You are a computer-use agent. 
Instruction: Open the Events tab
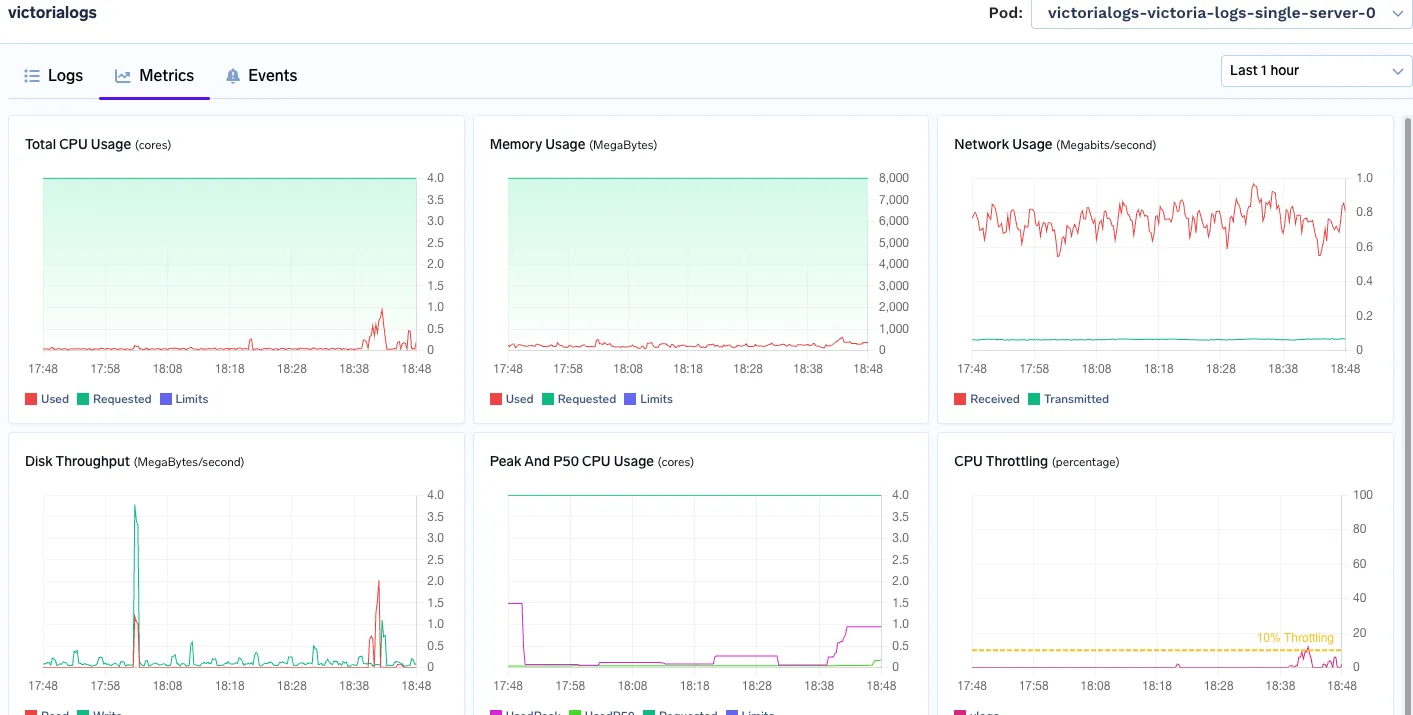[261, 76]
